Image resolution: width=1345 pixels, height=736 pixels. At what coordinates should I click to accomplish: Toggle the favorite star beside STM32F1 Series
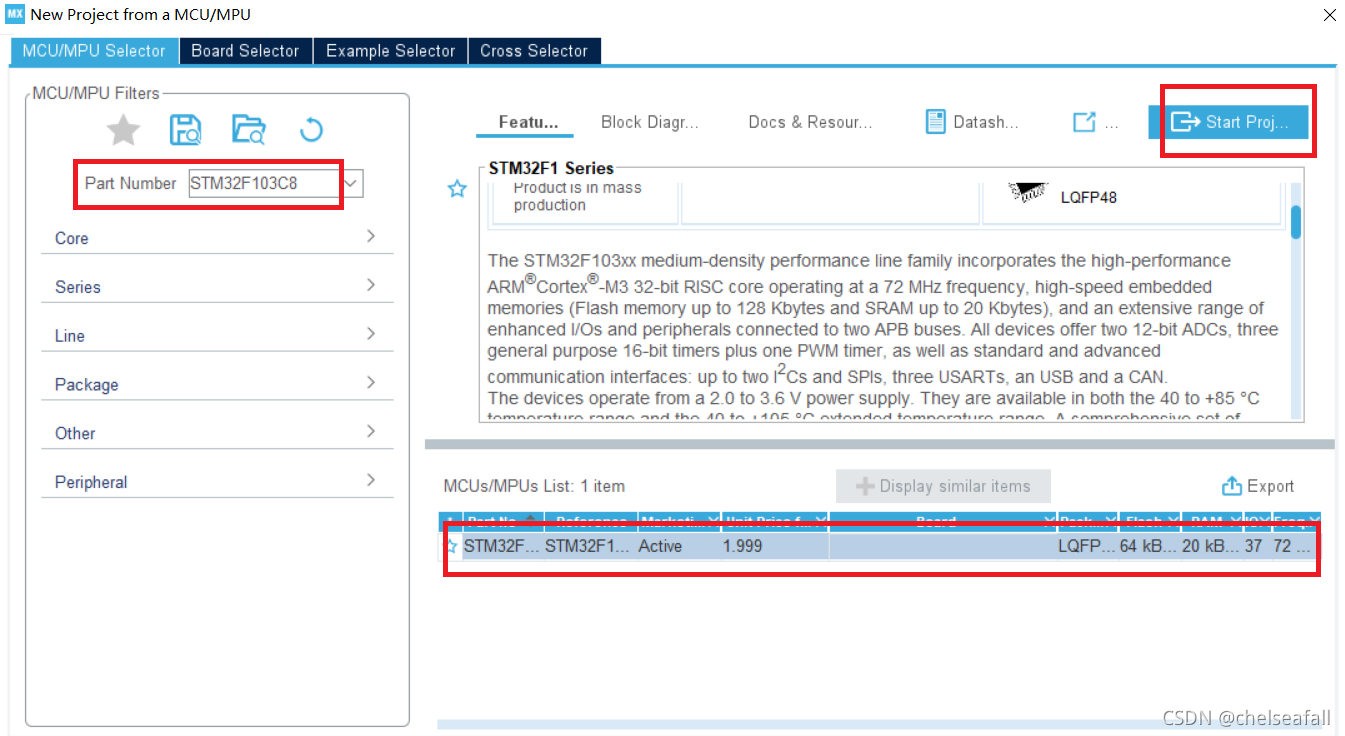click(x=457, y=189)
